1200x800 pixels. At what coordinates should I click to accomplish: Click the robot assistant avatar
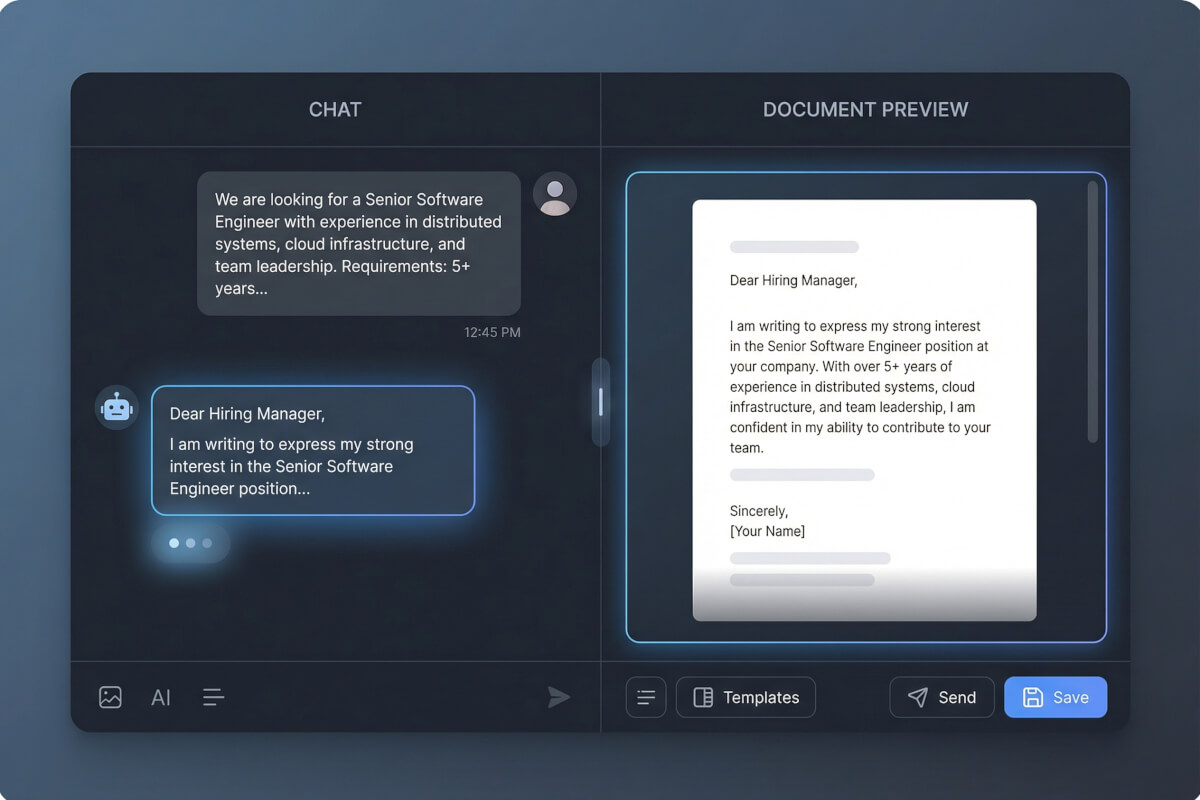117,408
